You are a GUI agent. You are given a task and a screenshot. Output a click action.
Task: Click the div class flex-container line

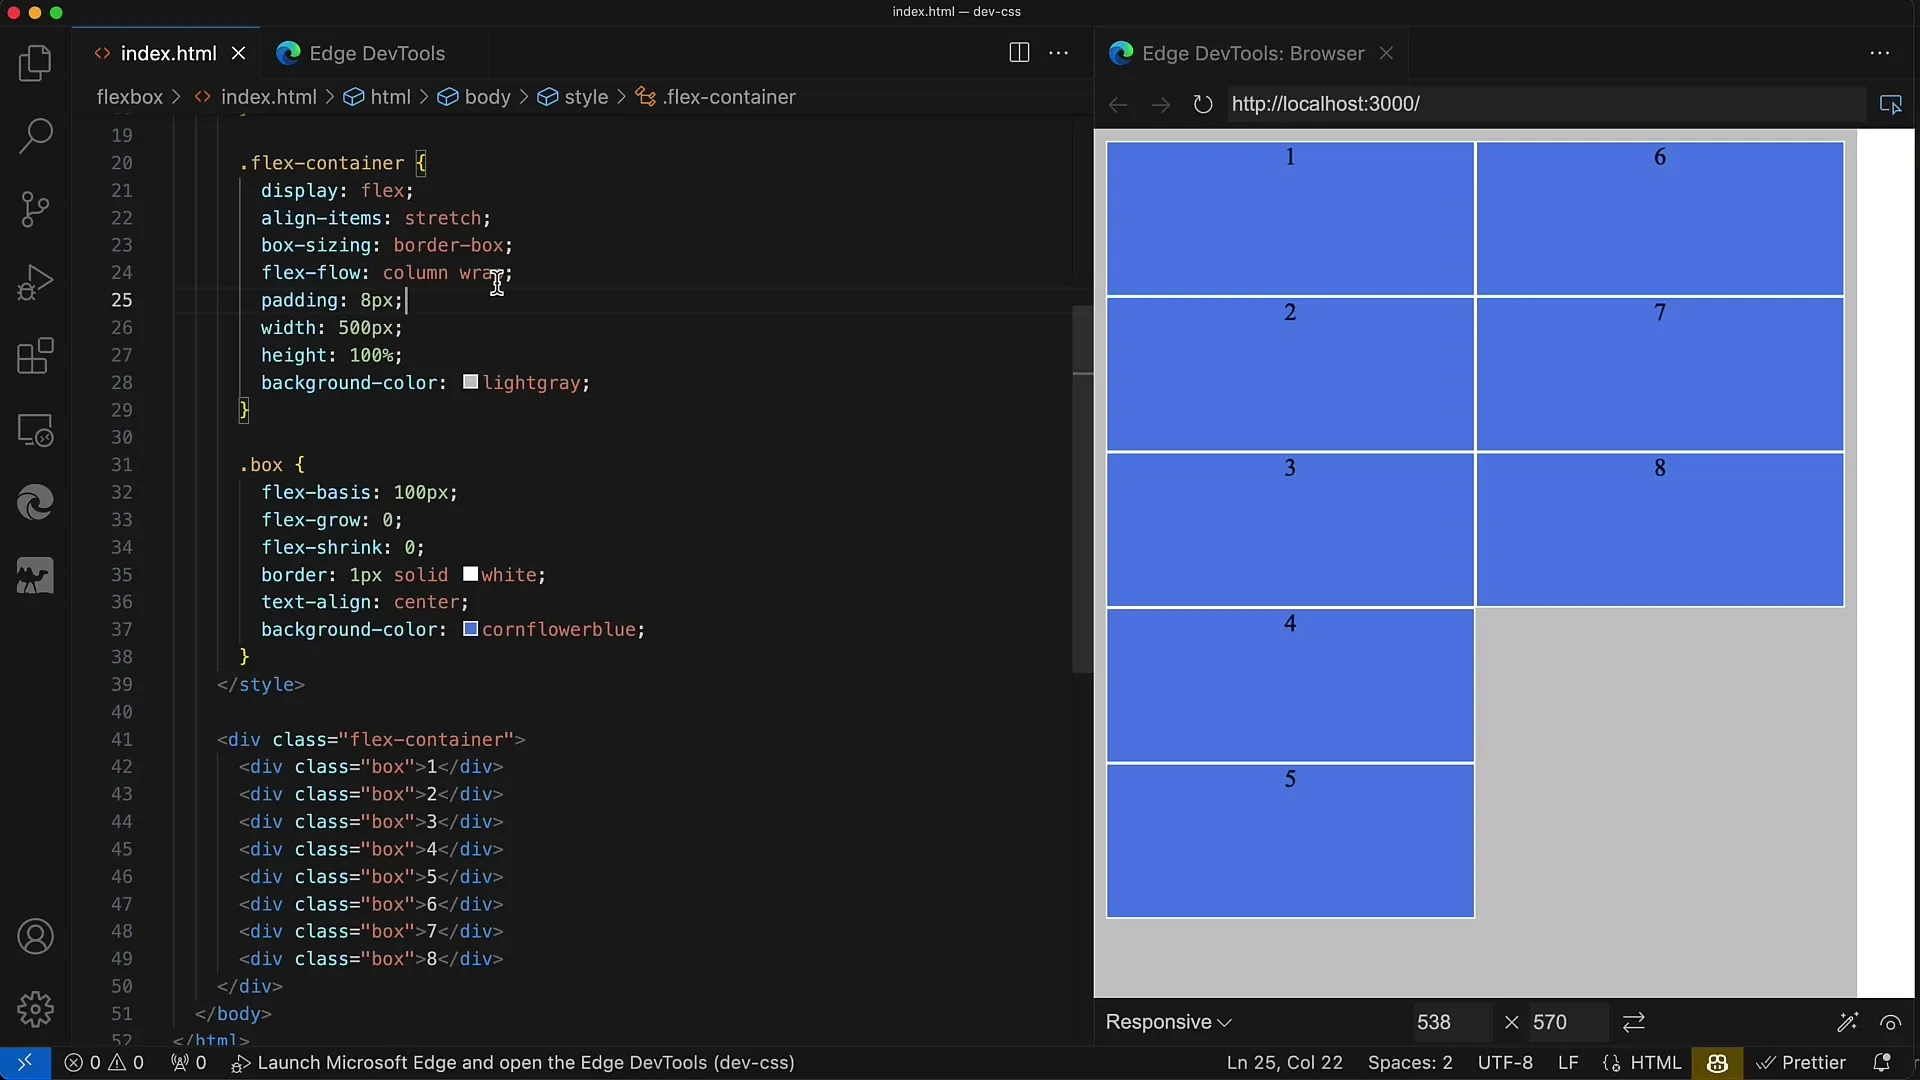(x=371, y=740)
